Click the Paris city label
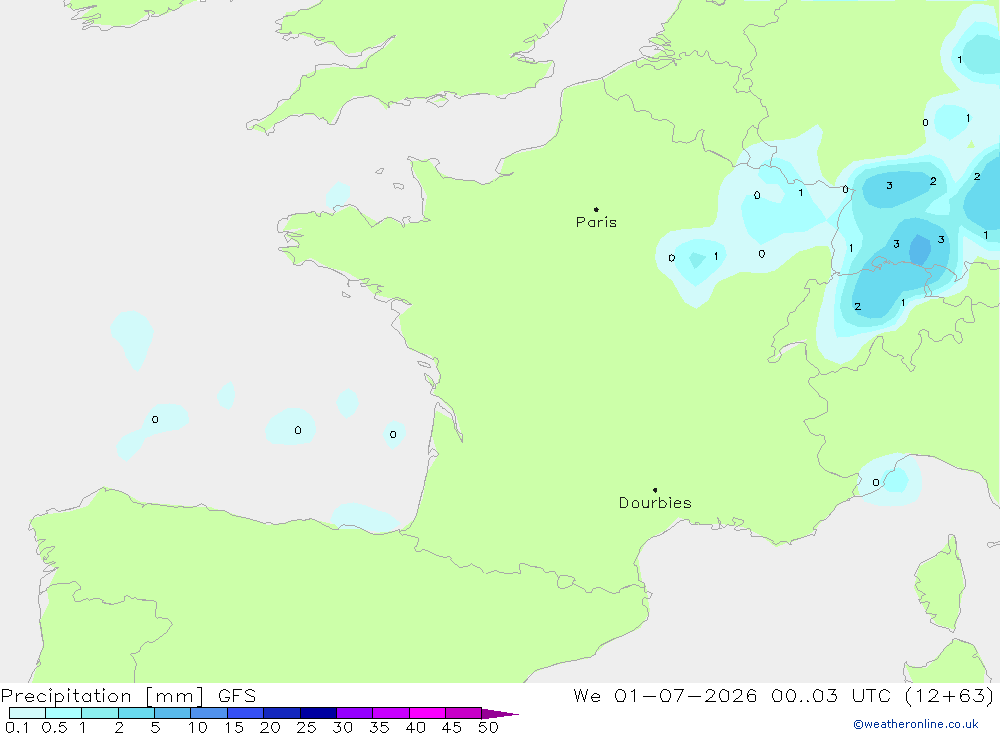 tap(596, 222)
